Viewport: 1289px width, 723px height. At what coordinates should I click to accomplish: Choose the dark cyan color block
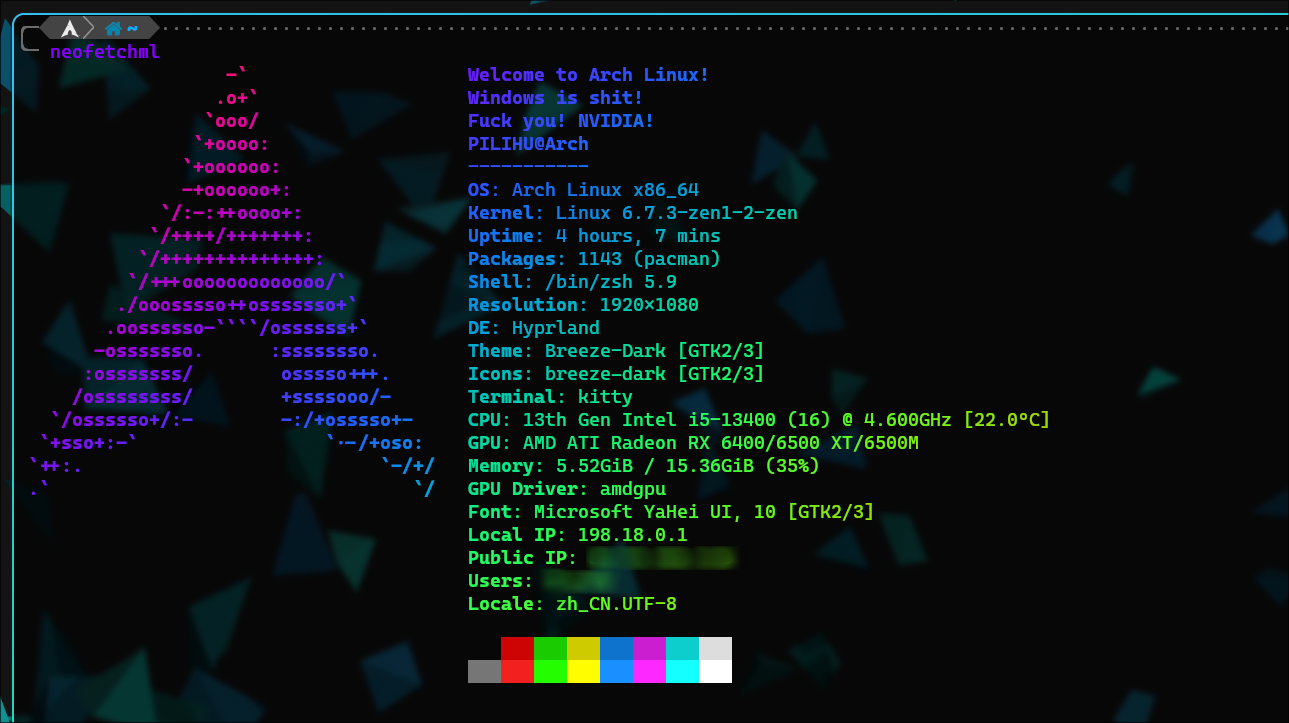click(x=682, y=648)
